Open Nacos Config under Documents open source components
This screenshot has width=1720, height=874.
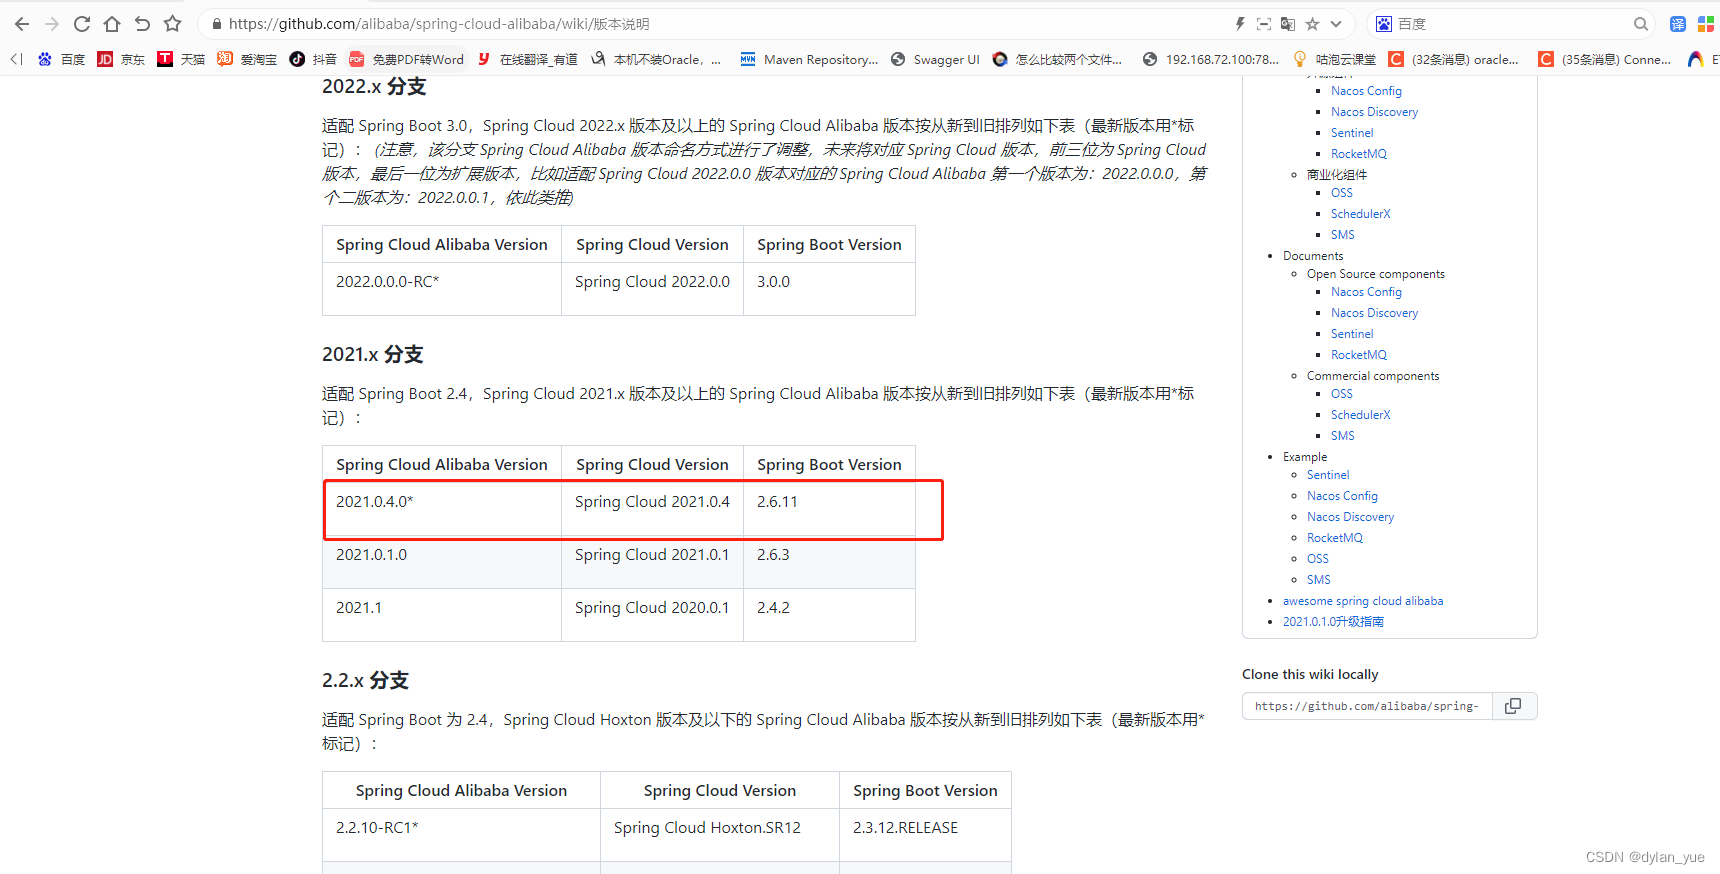coord(1366,292)
